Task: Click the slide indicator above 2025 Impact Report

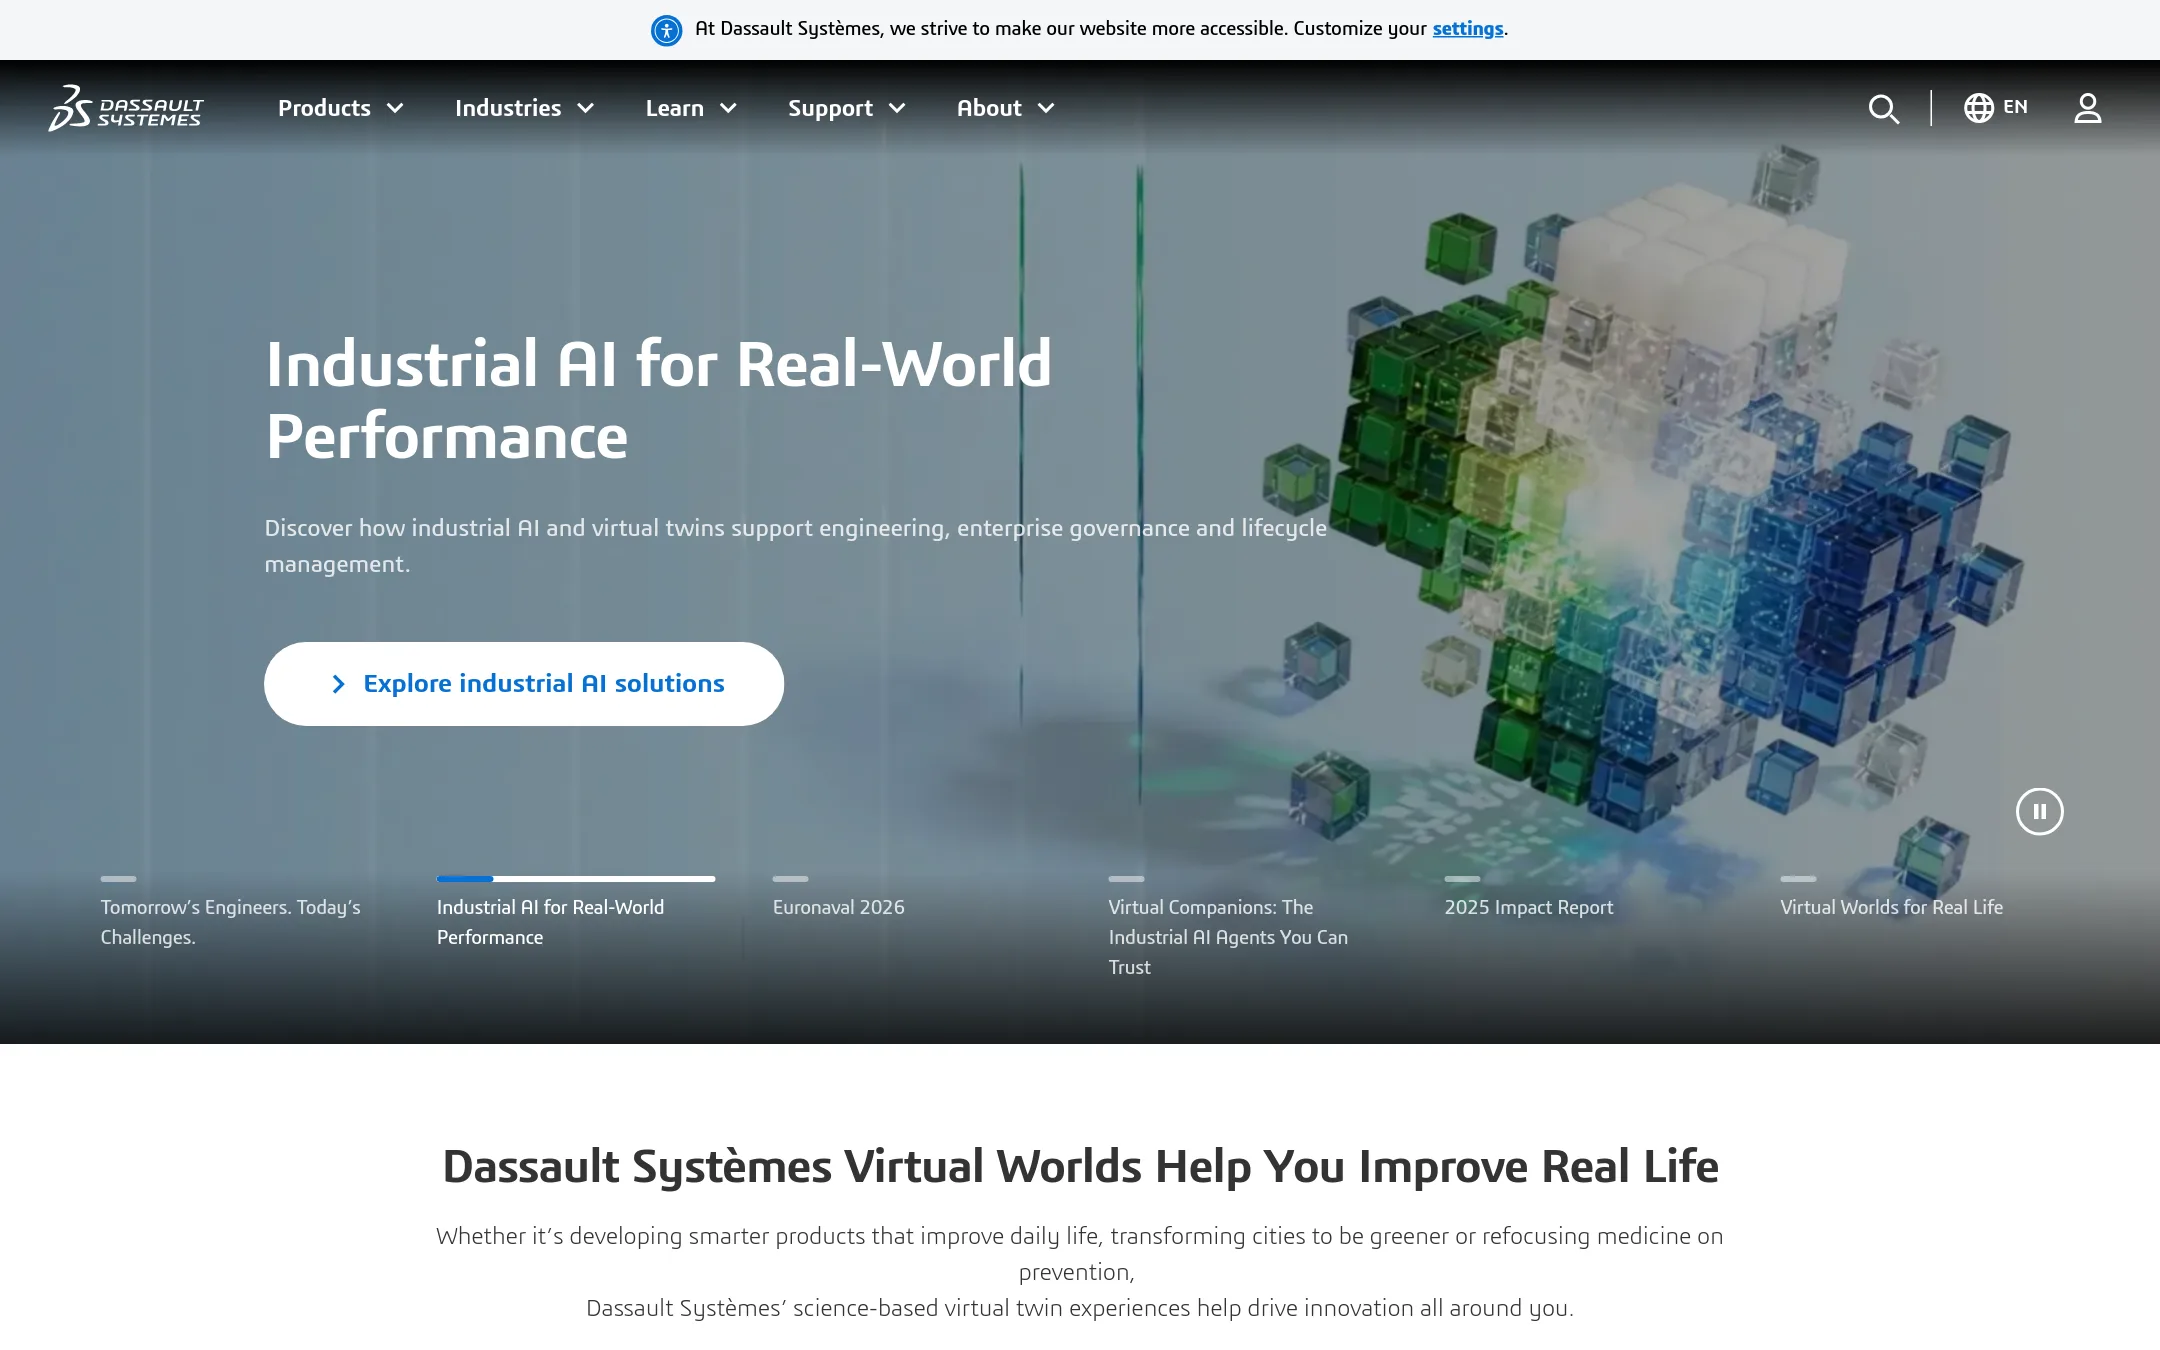Action: coord(1462,879)
